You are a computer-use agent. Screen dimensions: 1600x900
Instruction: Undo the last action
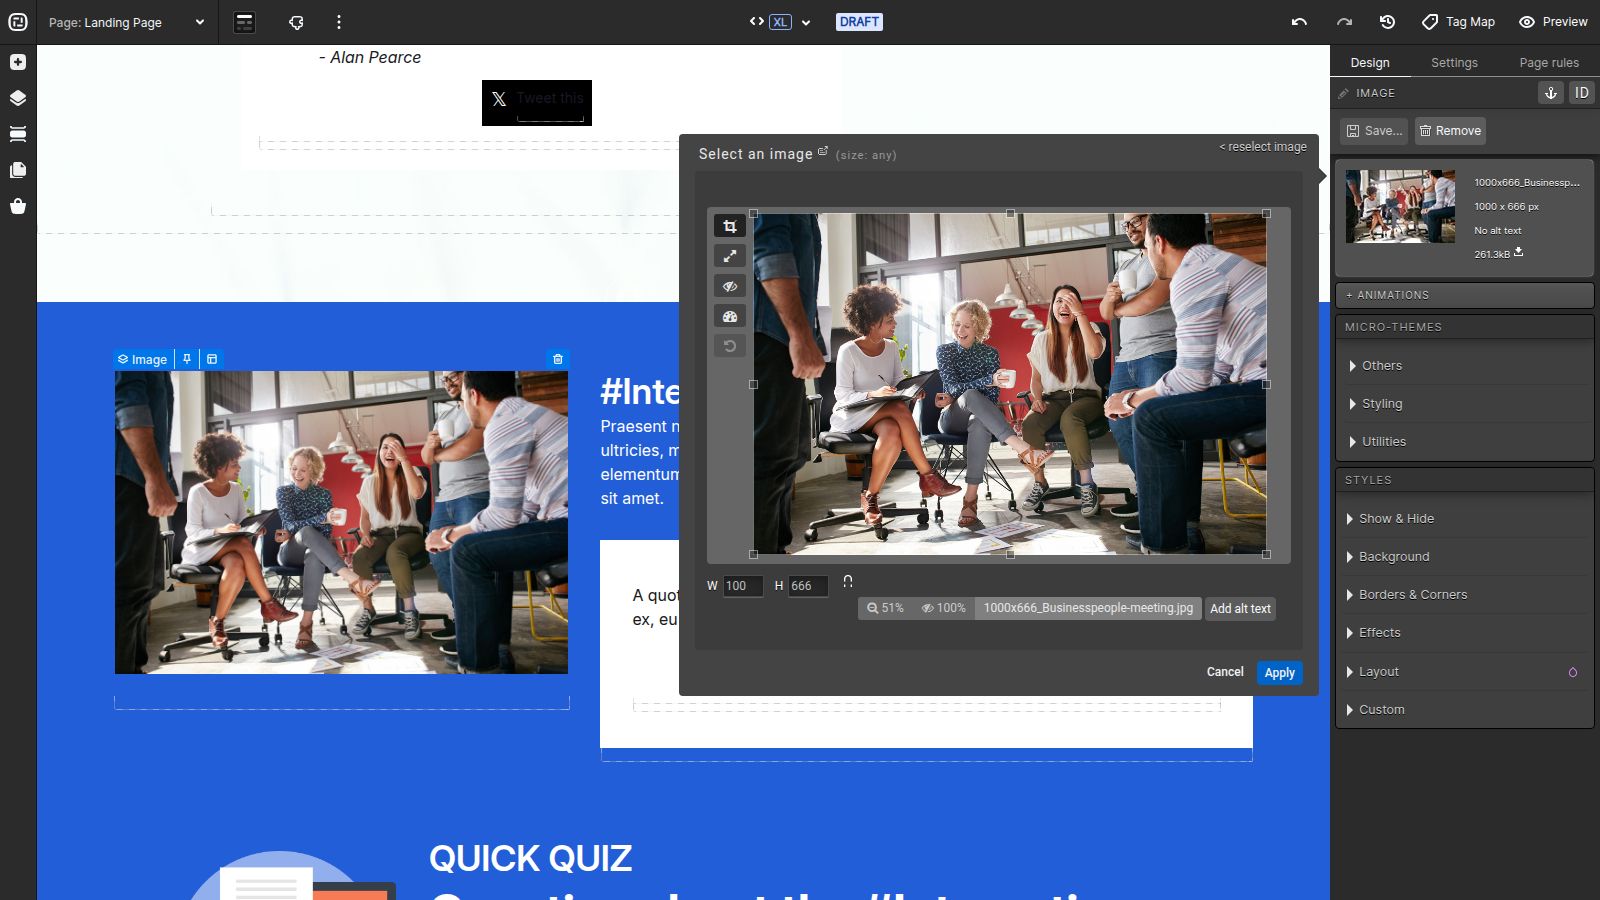[1299, 22]
